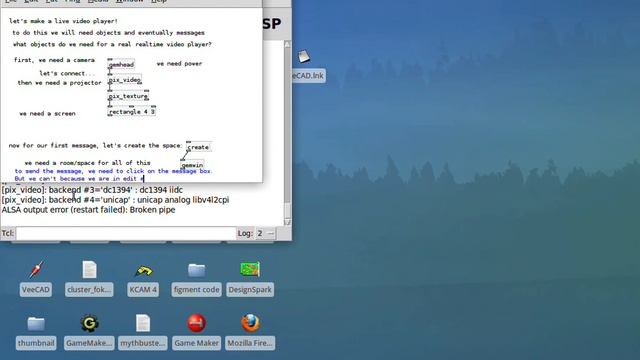This screenshot has height=360, width=640.
Task: Select the gemwin object box
Action: coord(192,165)
